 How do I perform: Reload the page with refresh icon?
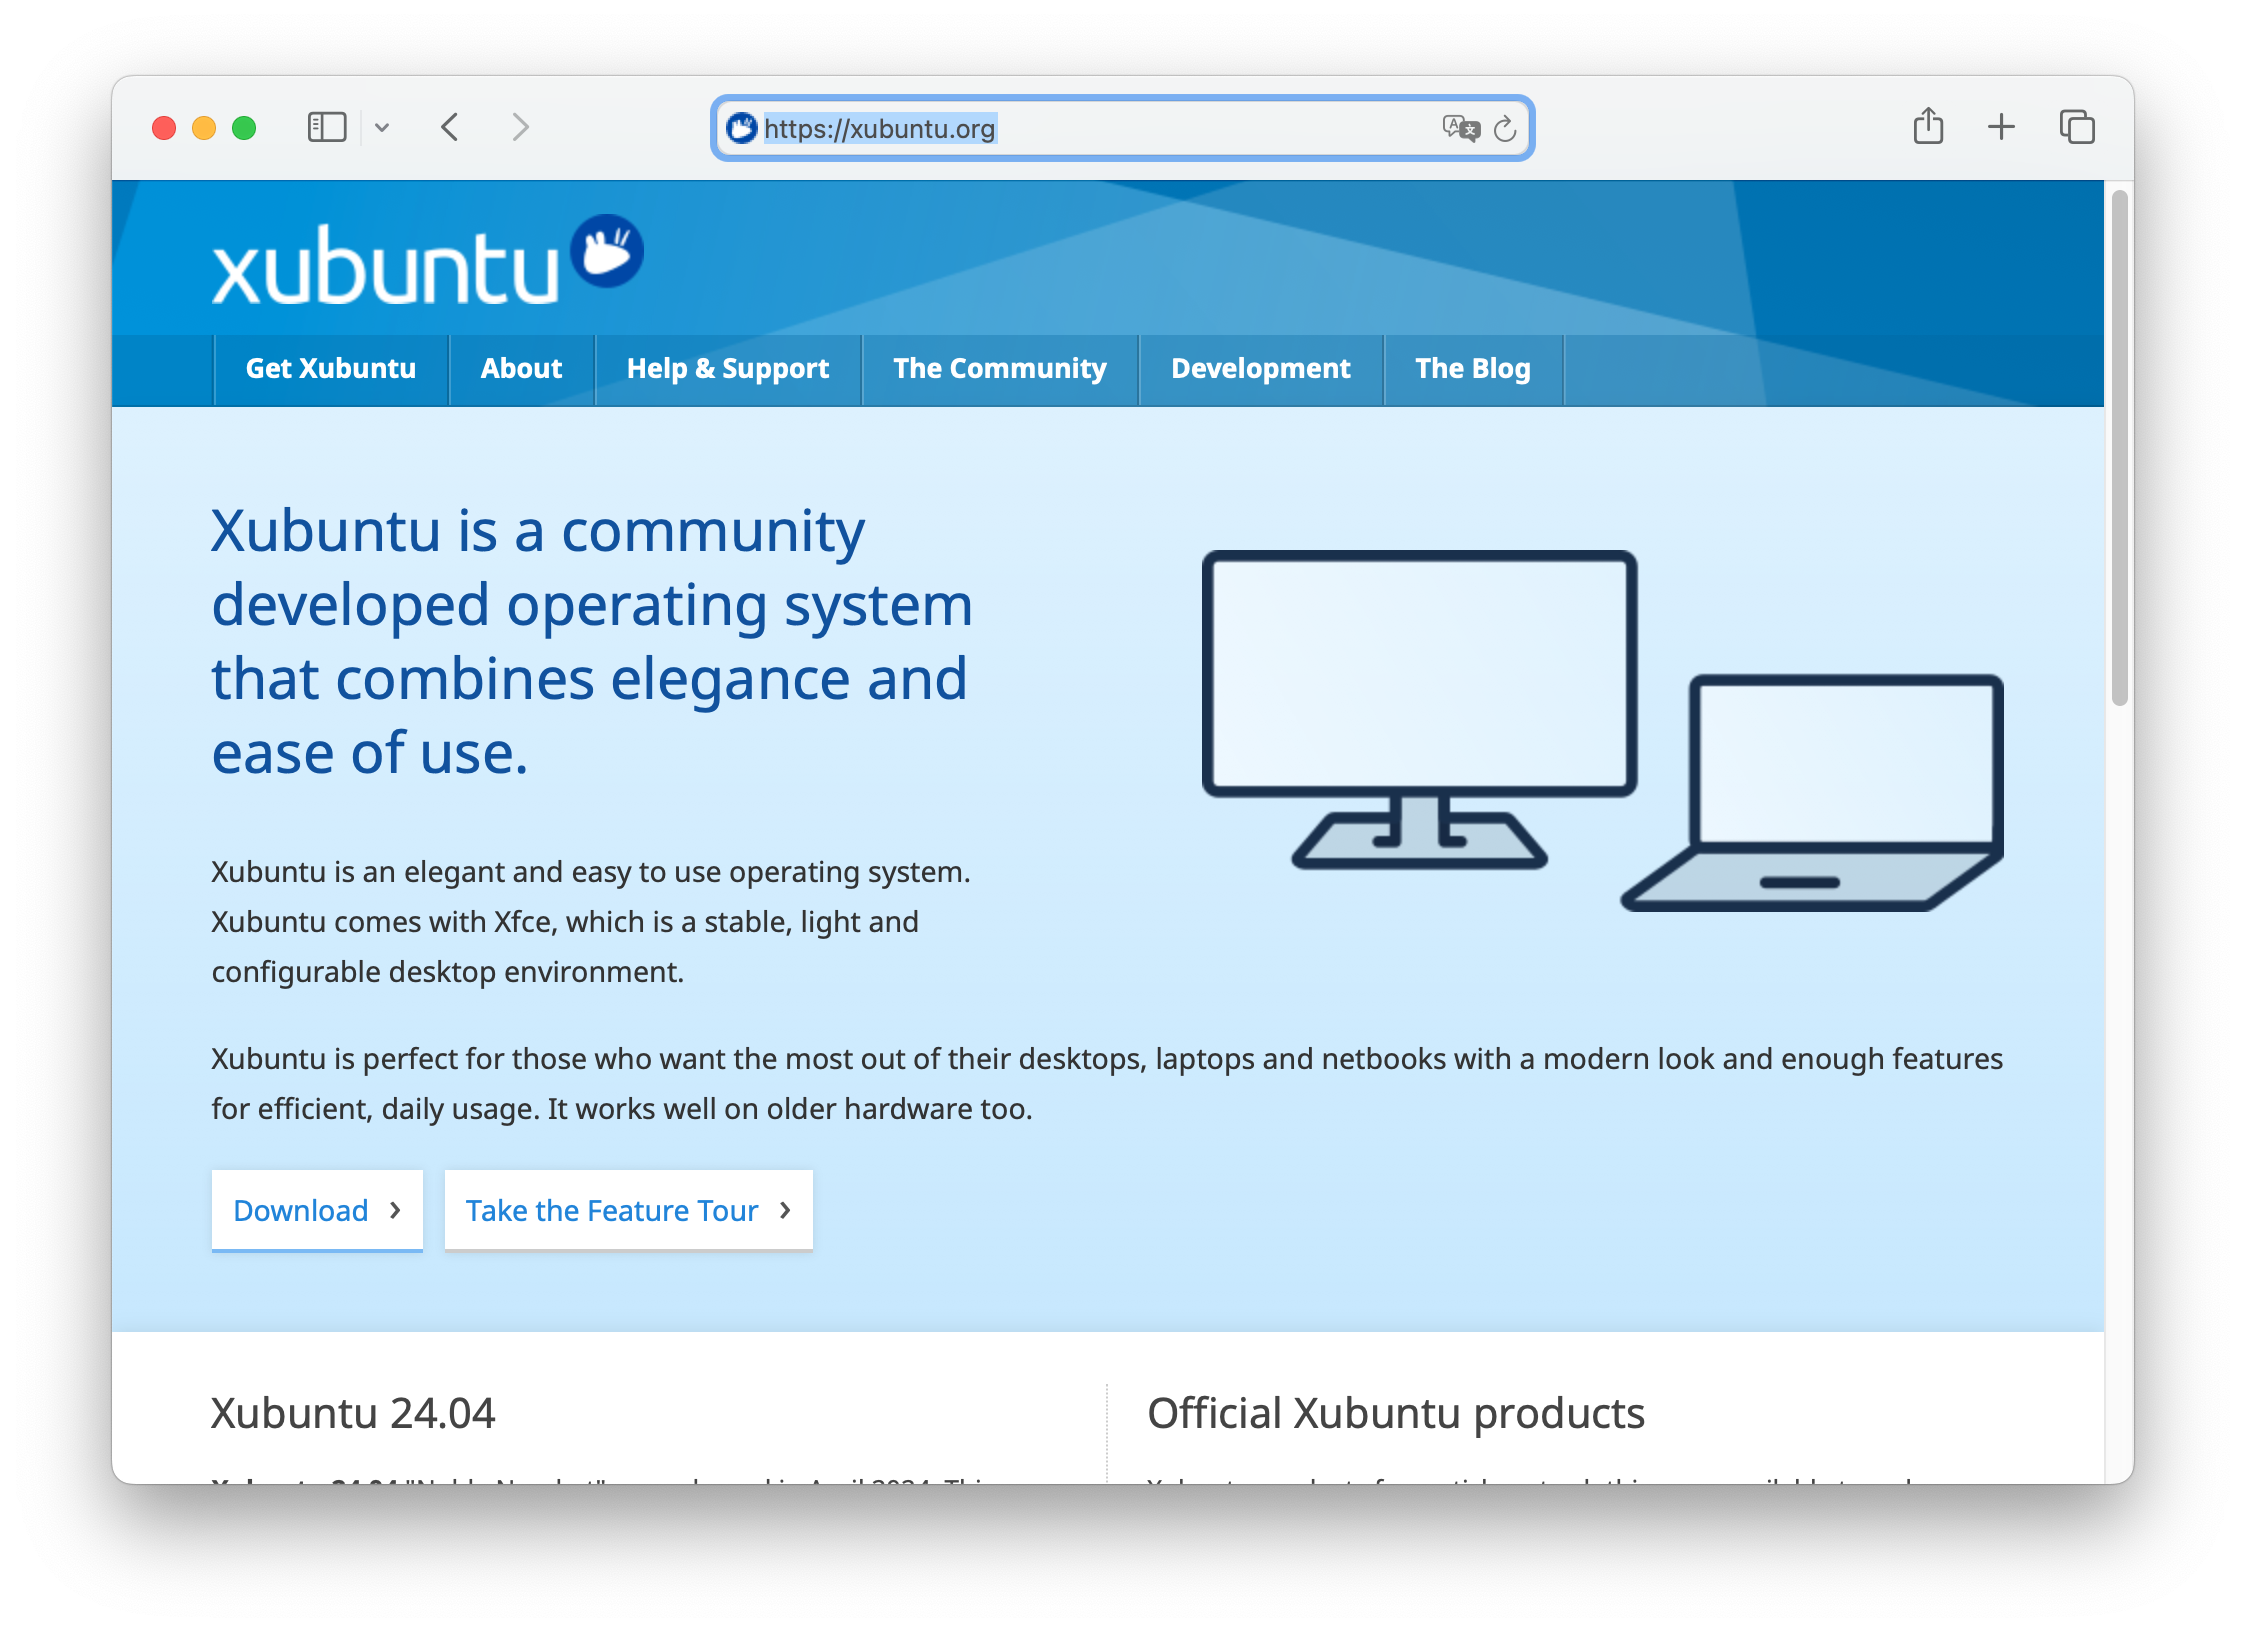point(1505,128)
